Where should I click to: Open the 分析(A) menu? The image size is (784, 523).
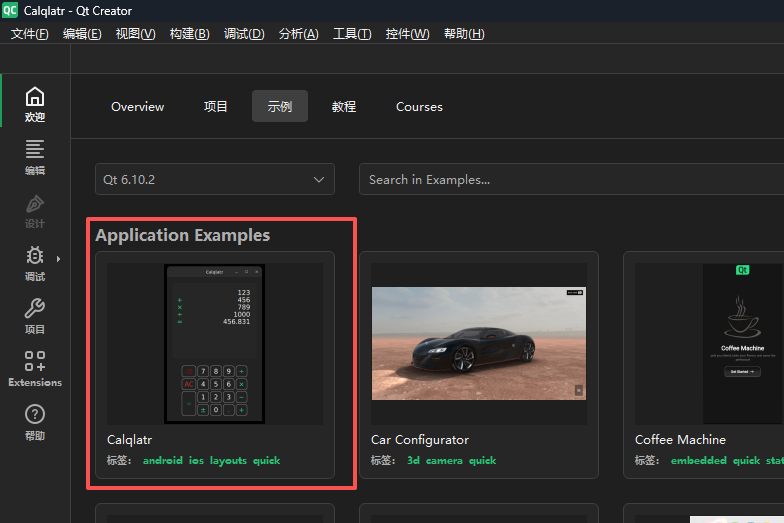[298, 34]
